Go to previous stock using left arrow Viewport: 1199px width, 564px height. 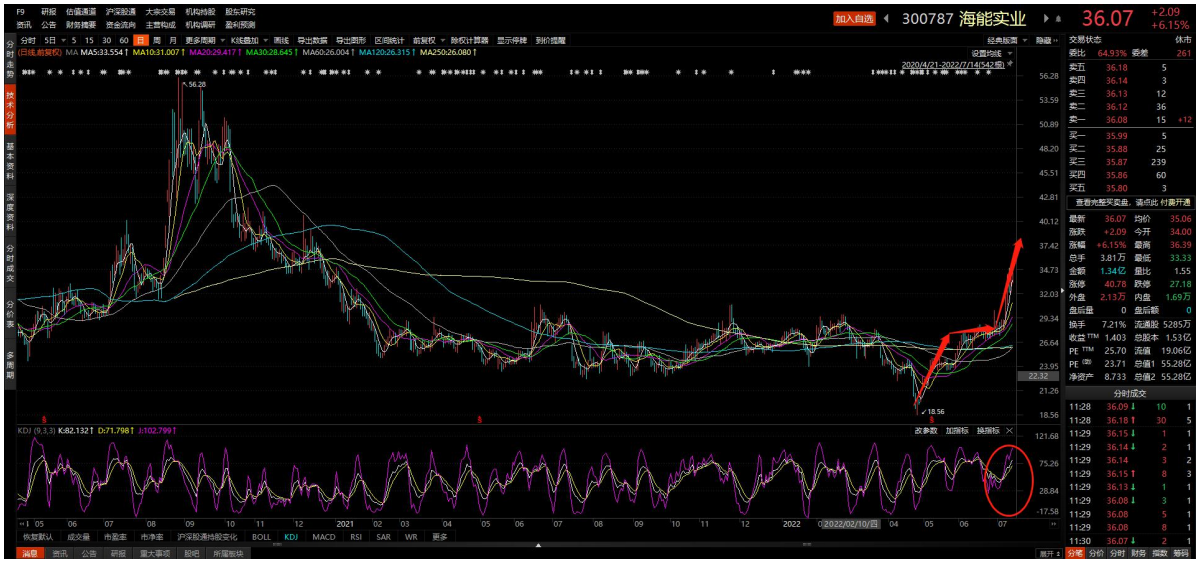887,18
